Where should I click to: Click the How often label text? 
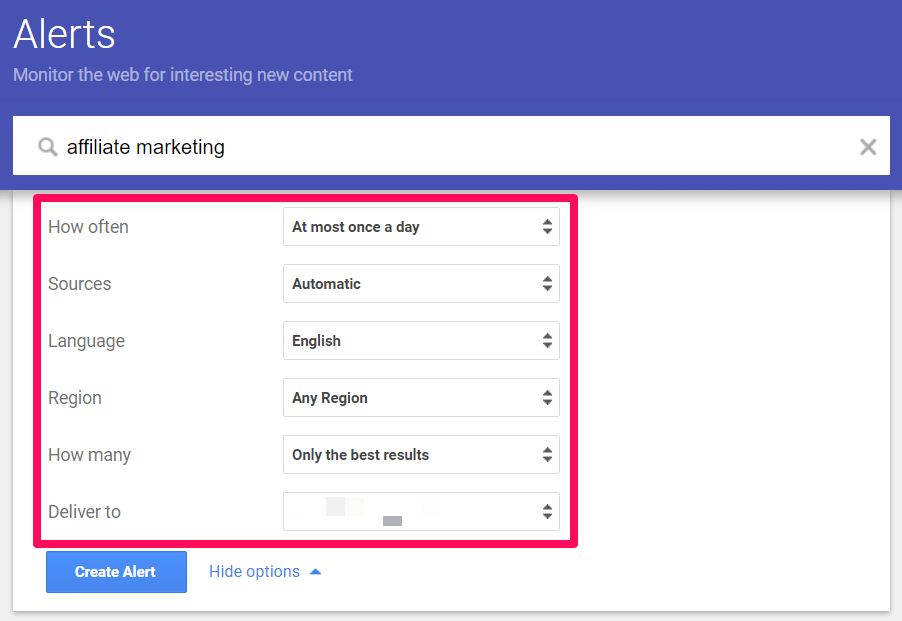point(88,227)
